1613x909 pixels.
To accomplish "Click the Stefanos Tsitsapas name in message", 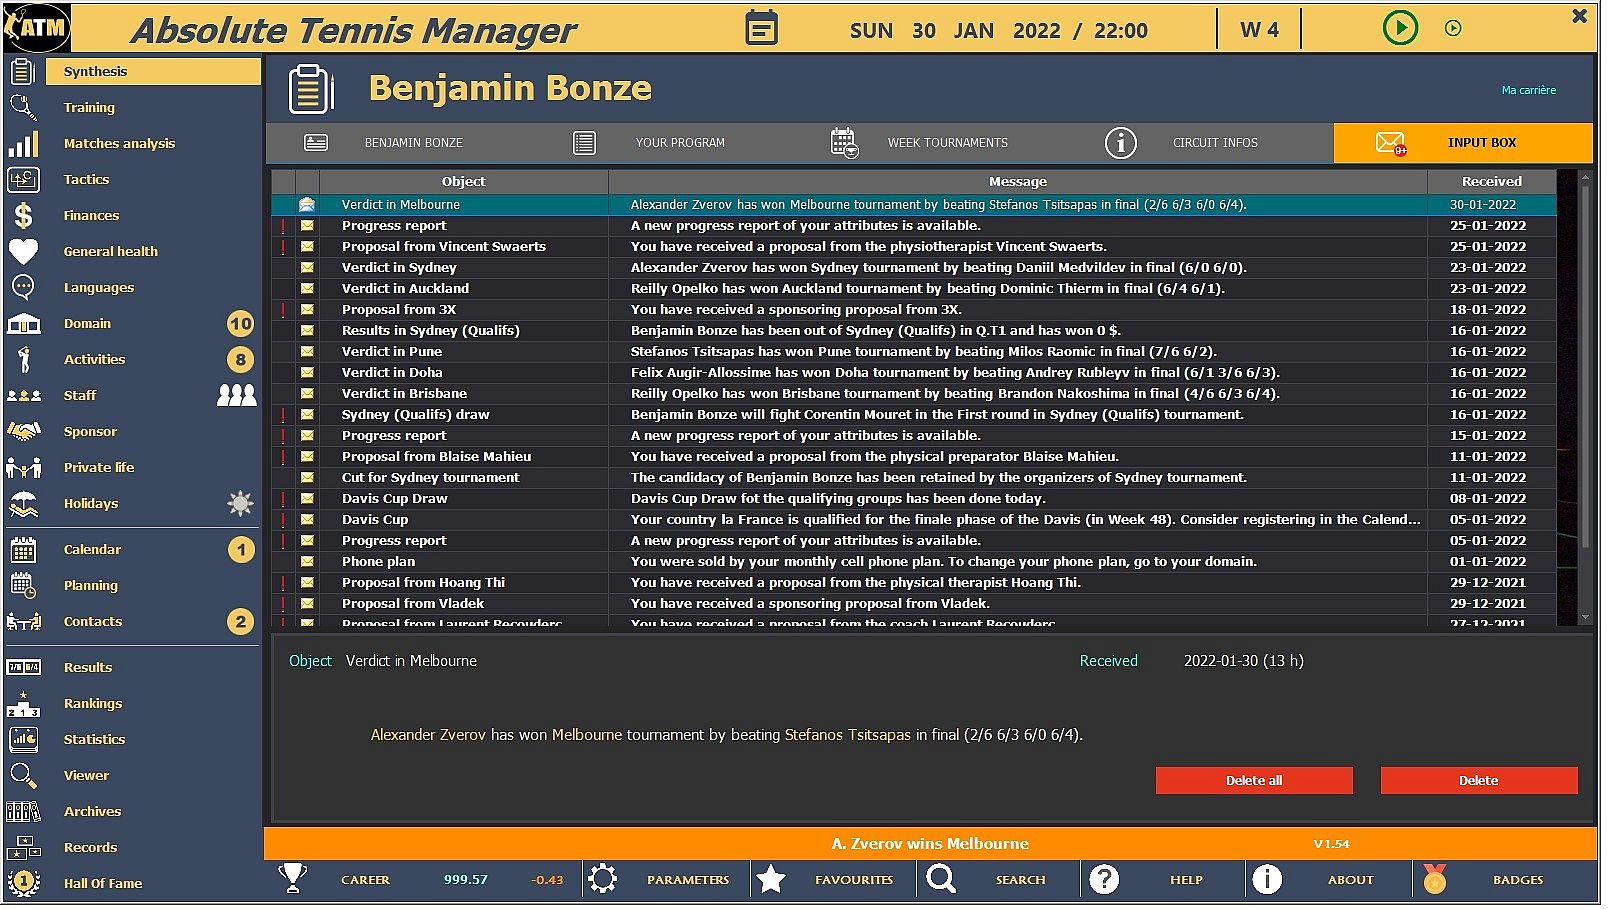I will pyautogui.click(x=847, y=735).
